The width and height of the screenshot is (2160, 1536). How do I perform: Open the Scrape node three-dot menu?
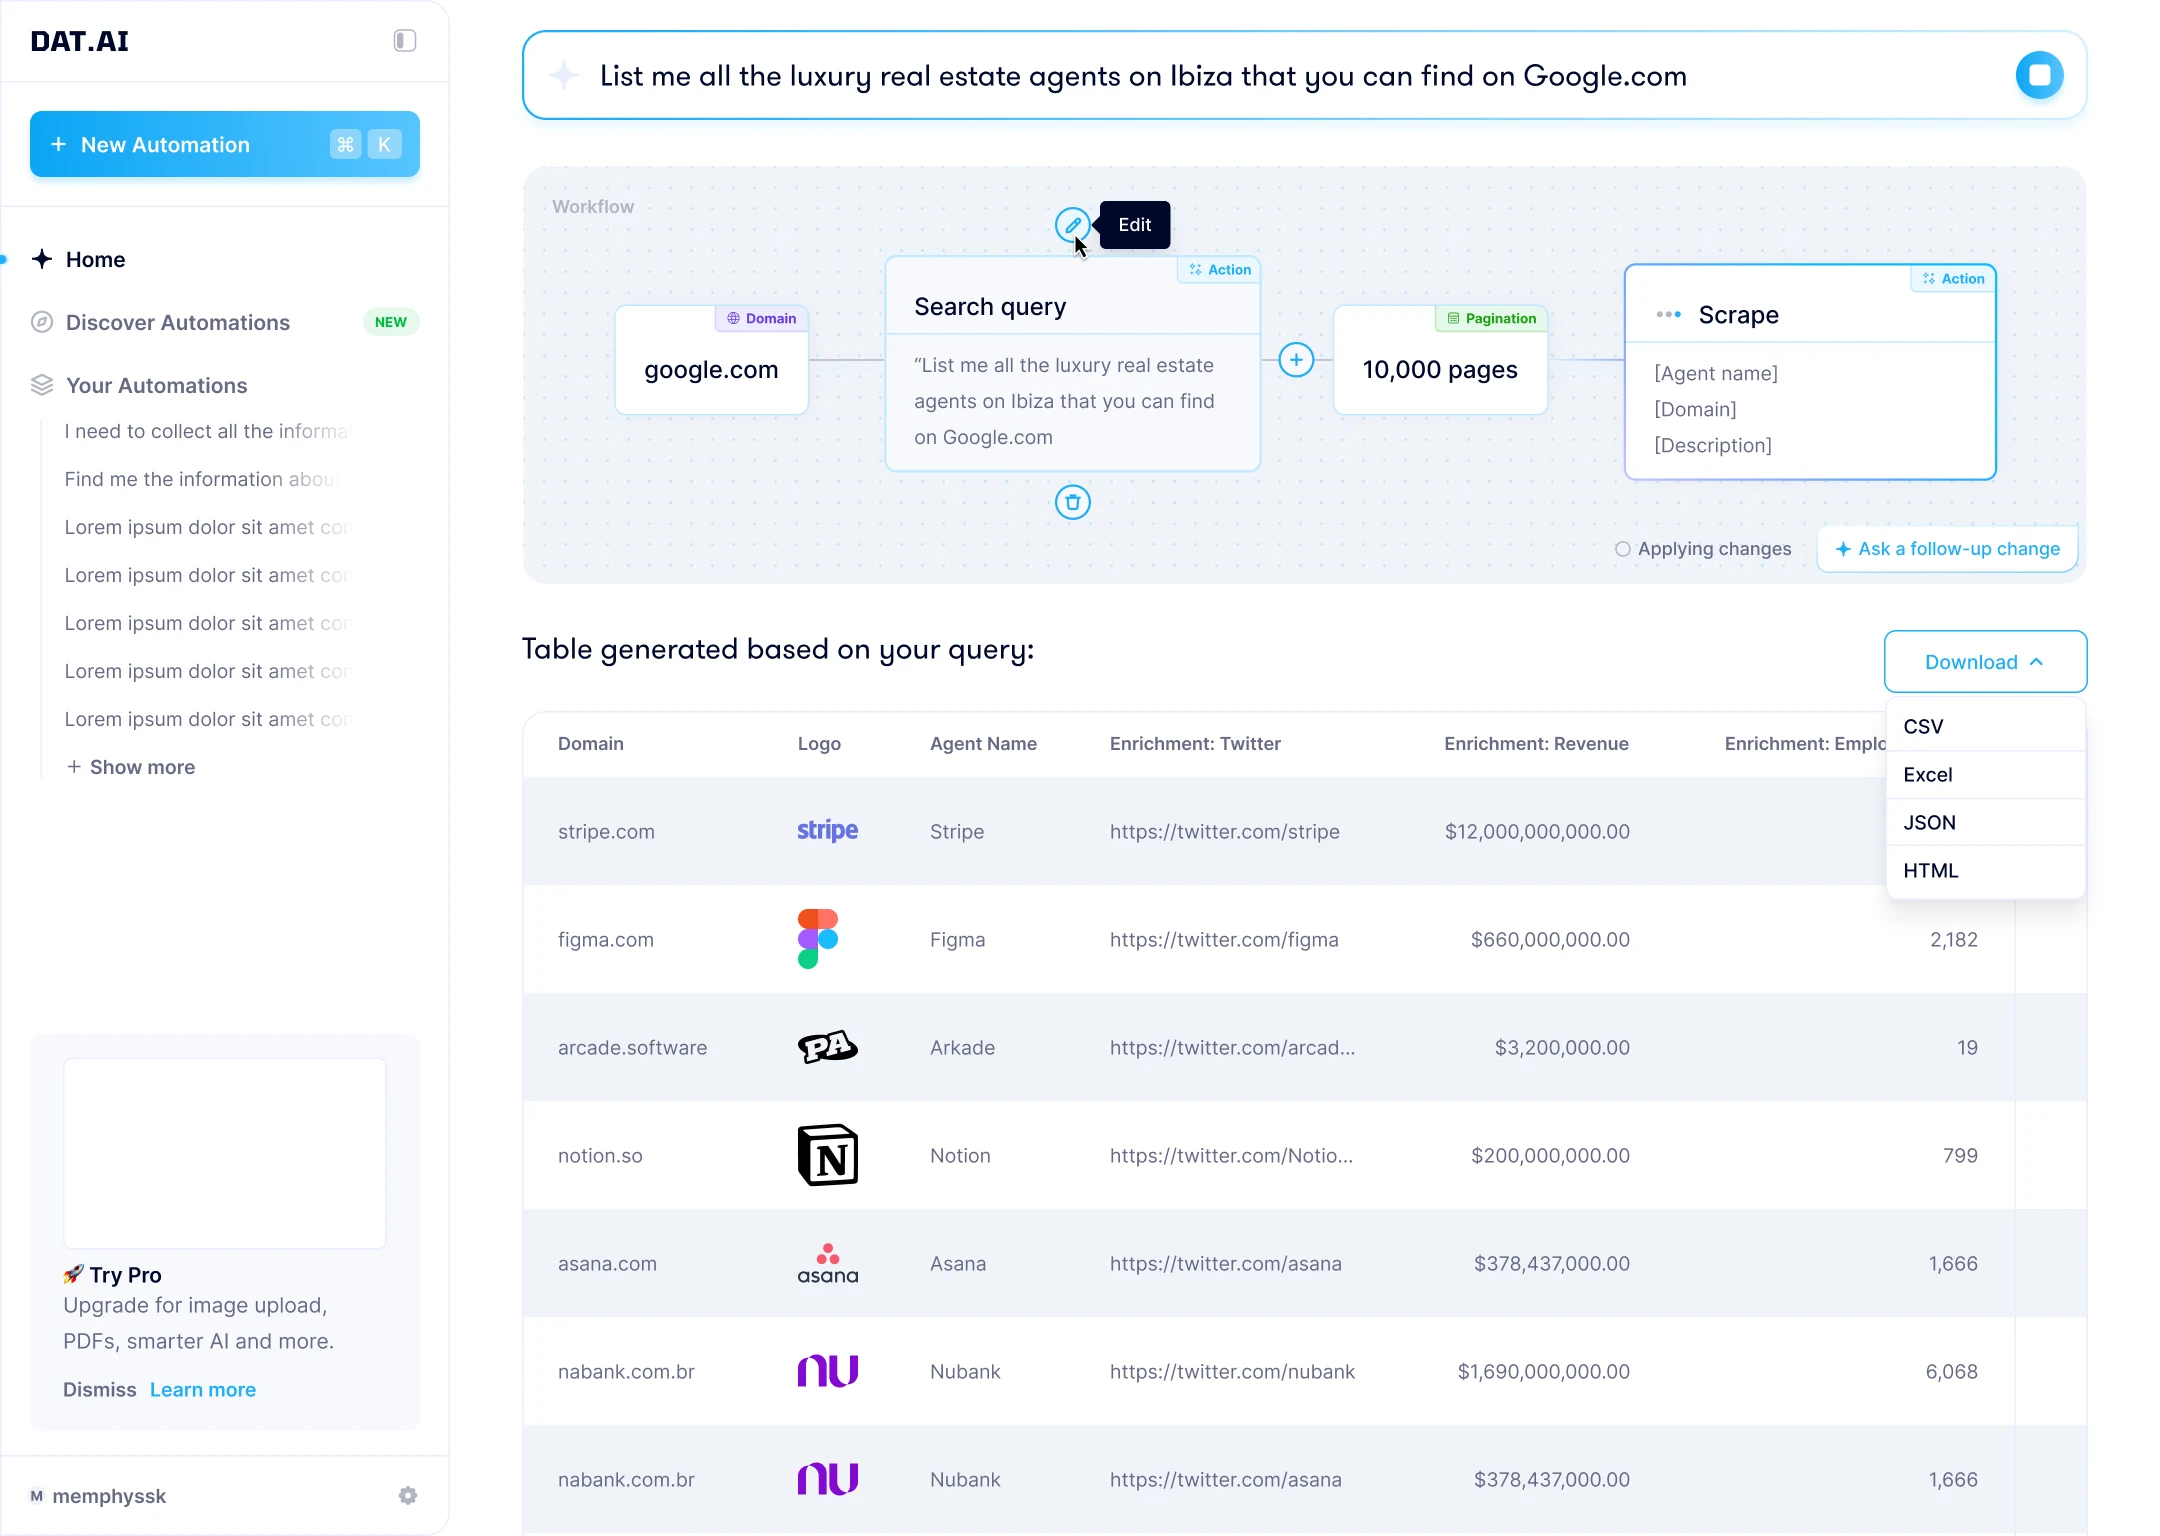1668,315
